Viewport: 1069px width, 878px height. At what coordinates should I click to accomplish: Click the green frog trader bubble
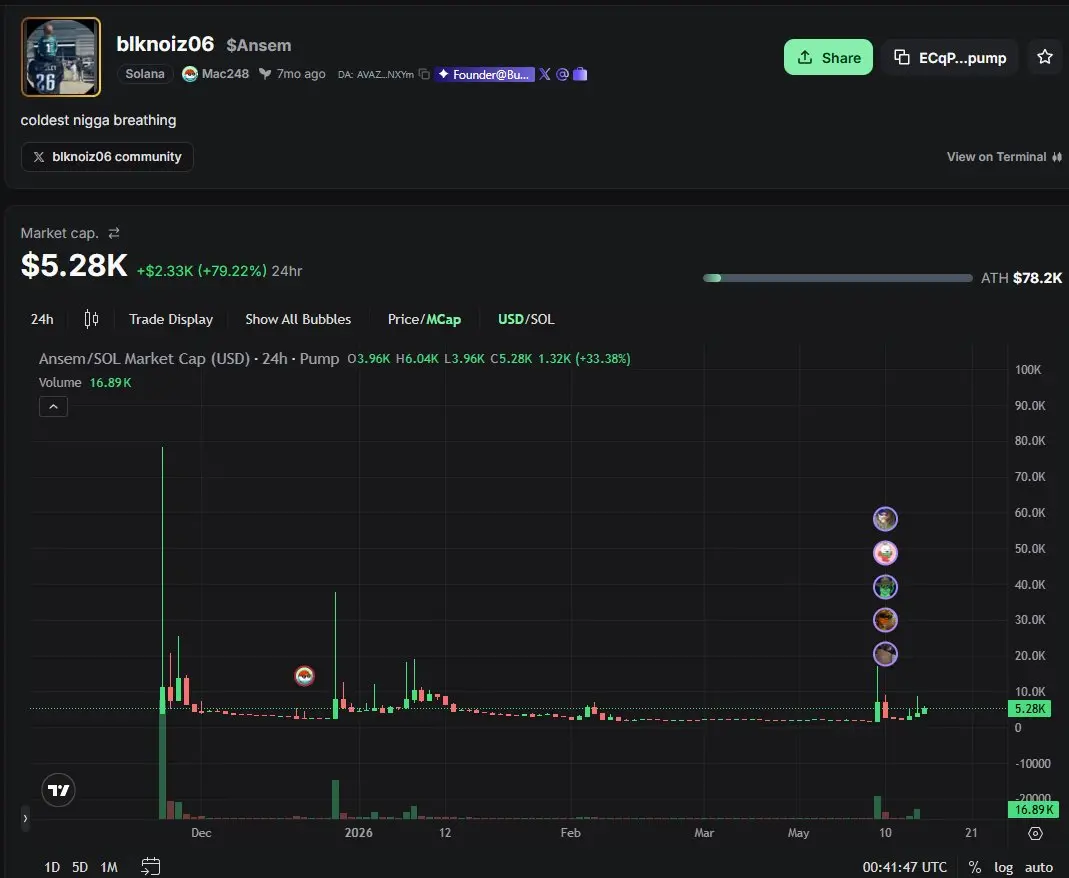click(885, 586)
